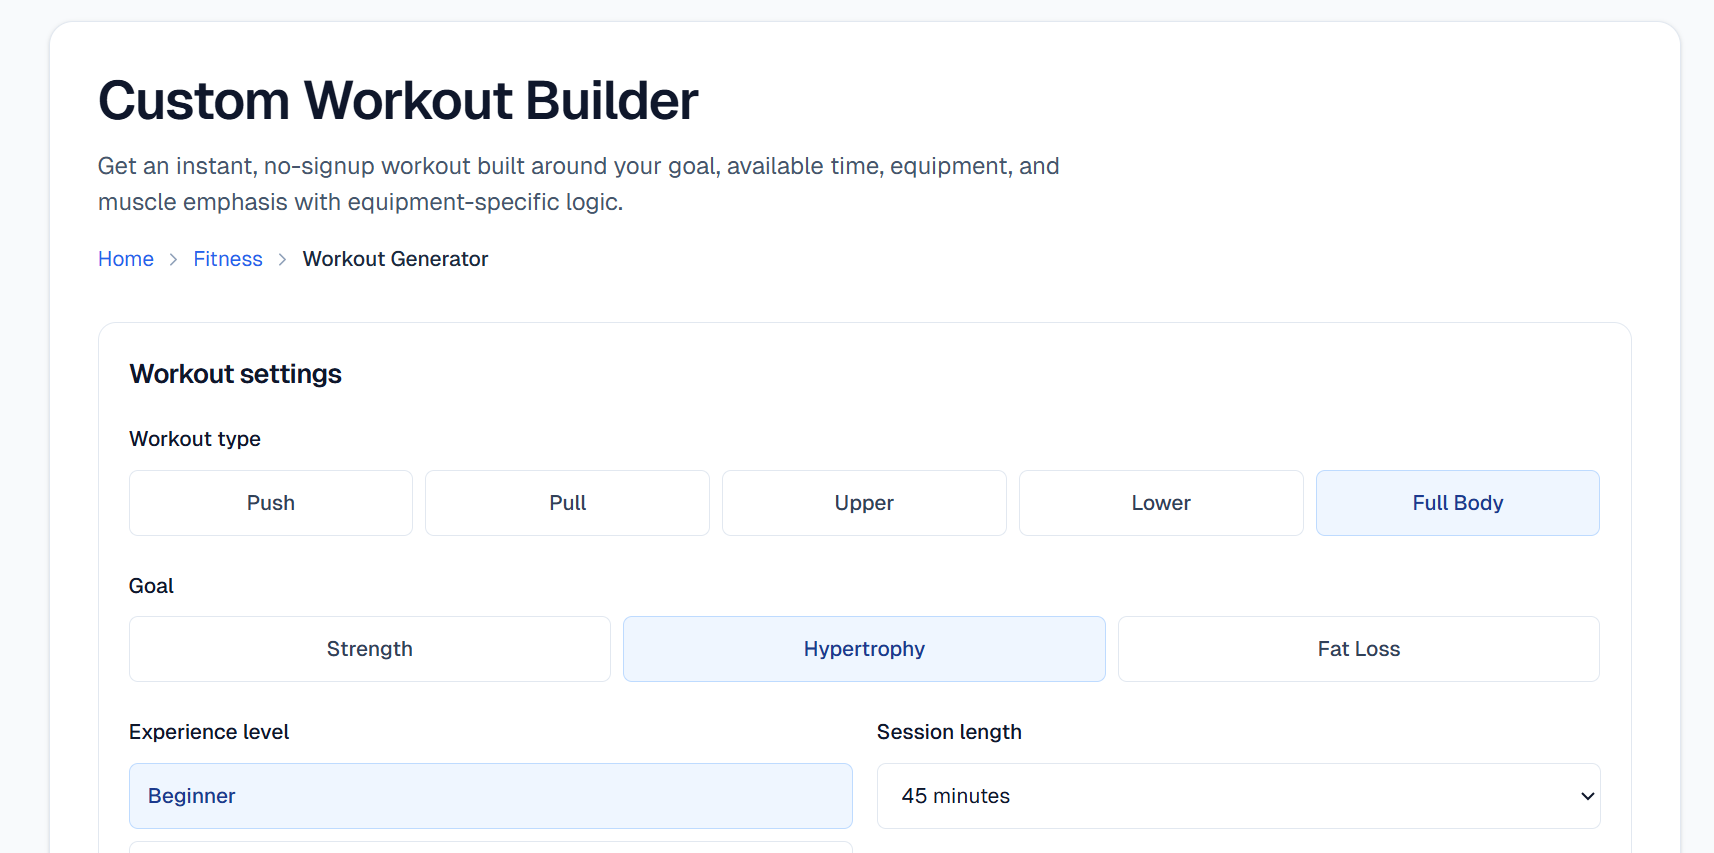Select Beginner experience level
This screenshot has height=853, width=1714.
point(490,796)
